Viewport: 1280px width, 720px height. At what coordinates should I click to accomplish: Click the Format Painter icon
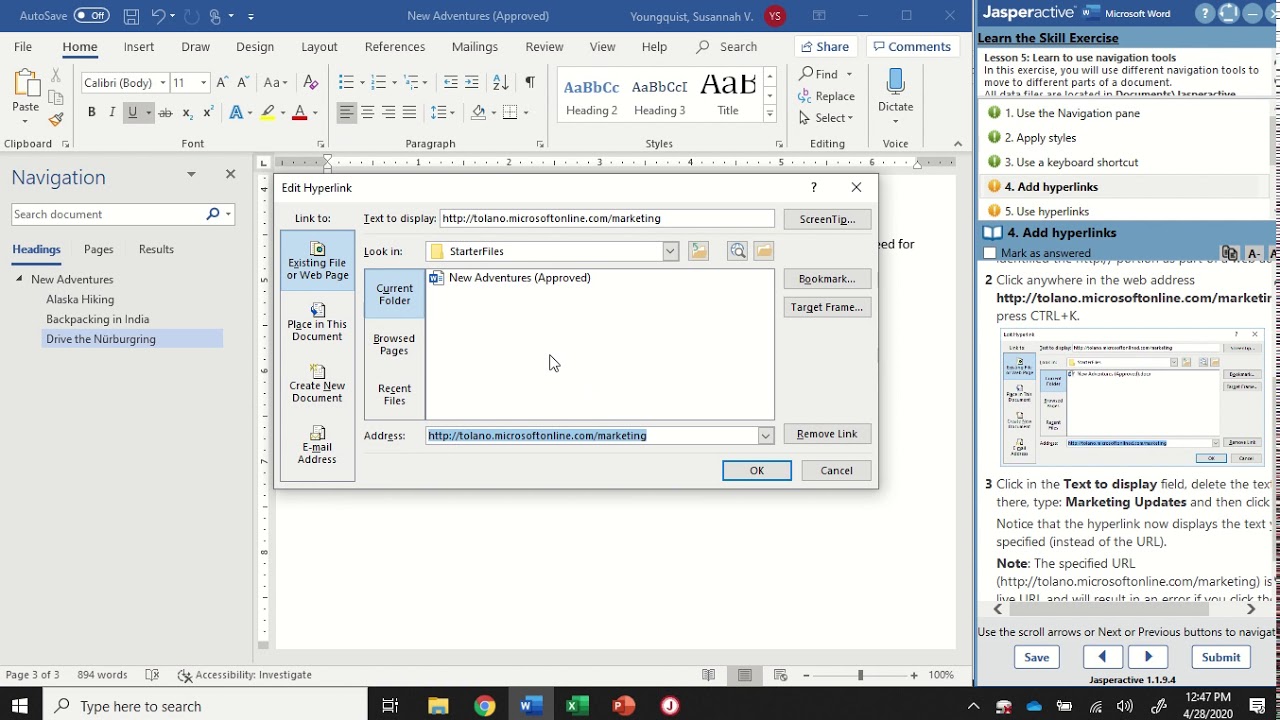56,119
